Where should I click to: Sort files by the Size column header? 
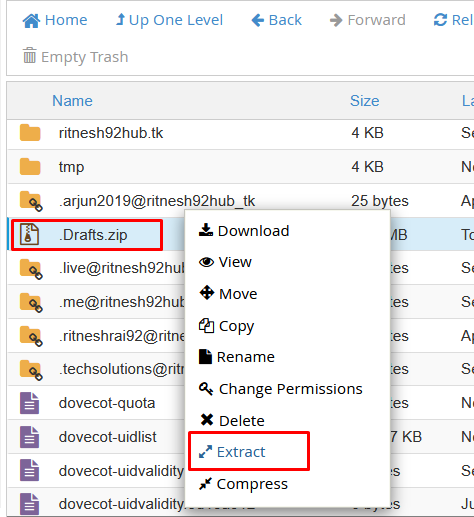coord(365,101)
